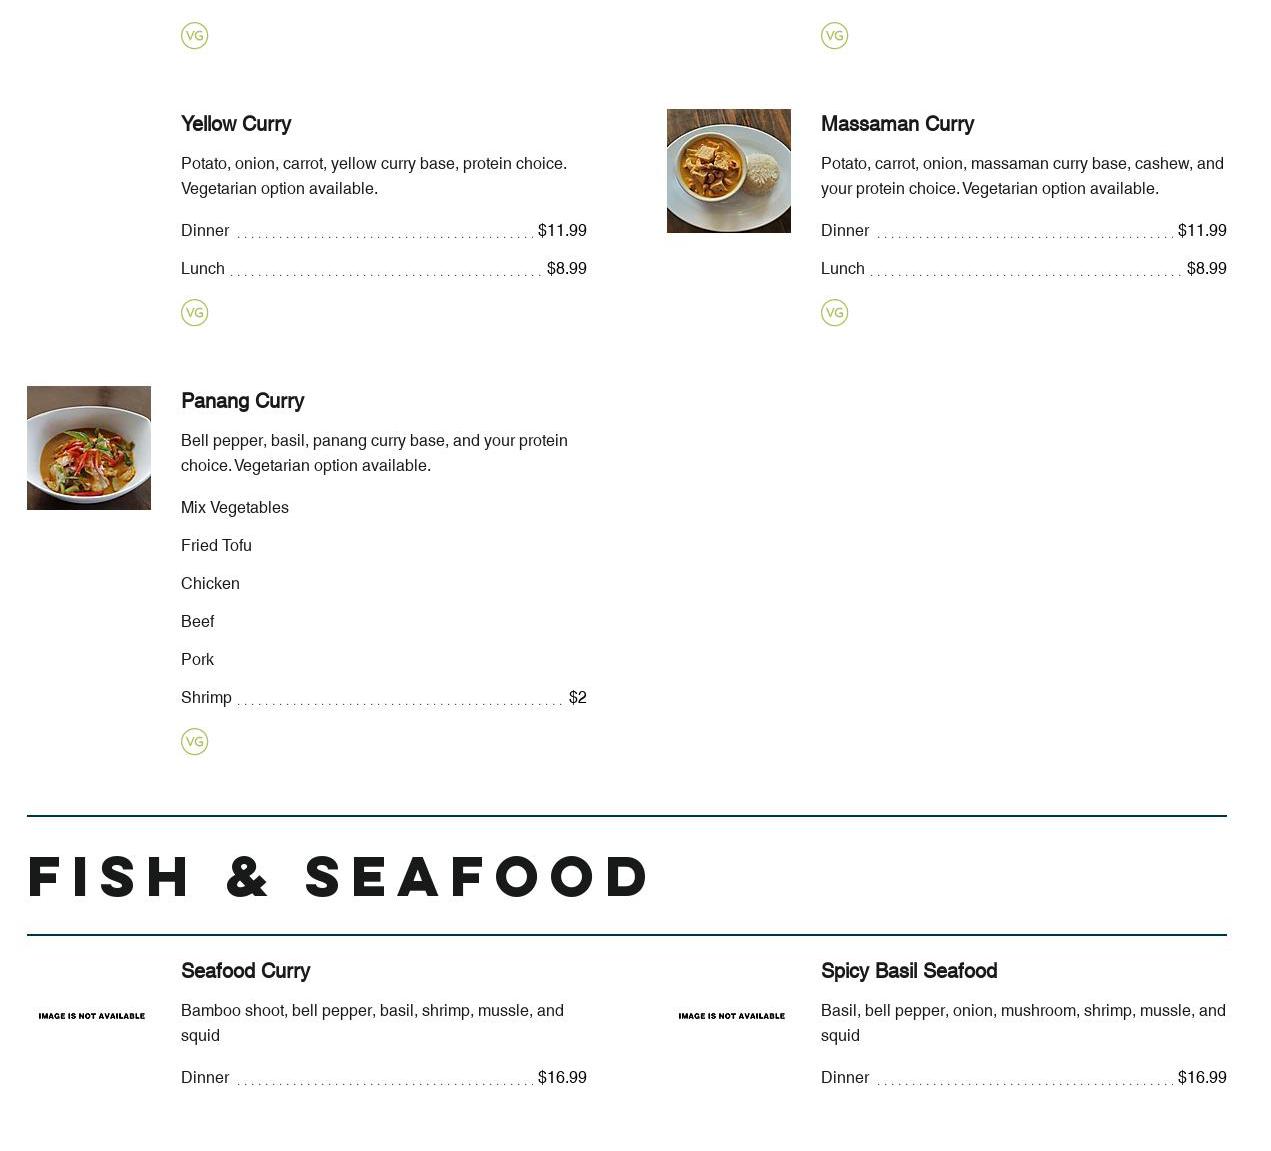
Task: Click the top-left VG vegetarian badge
Action: coord(194,36)
